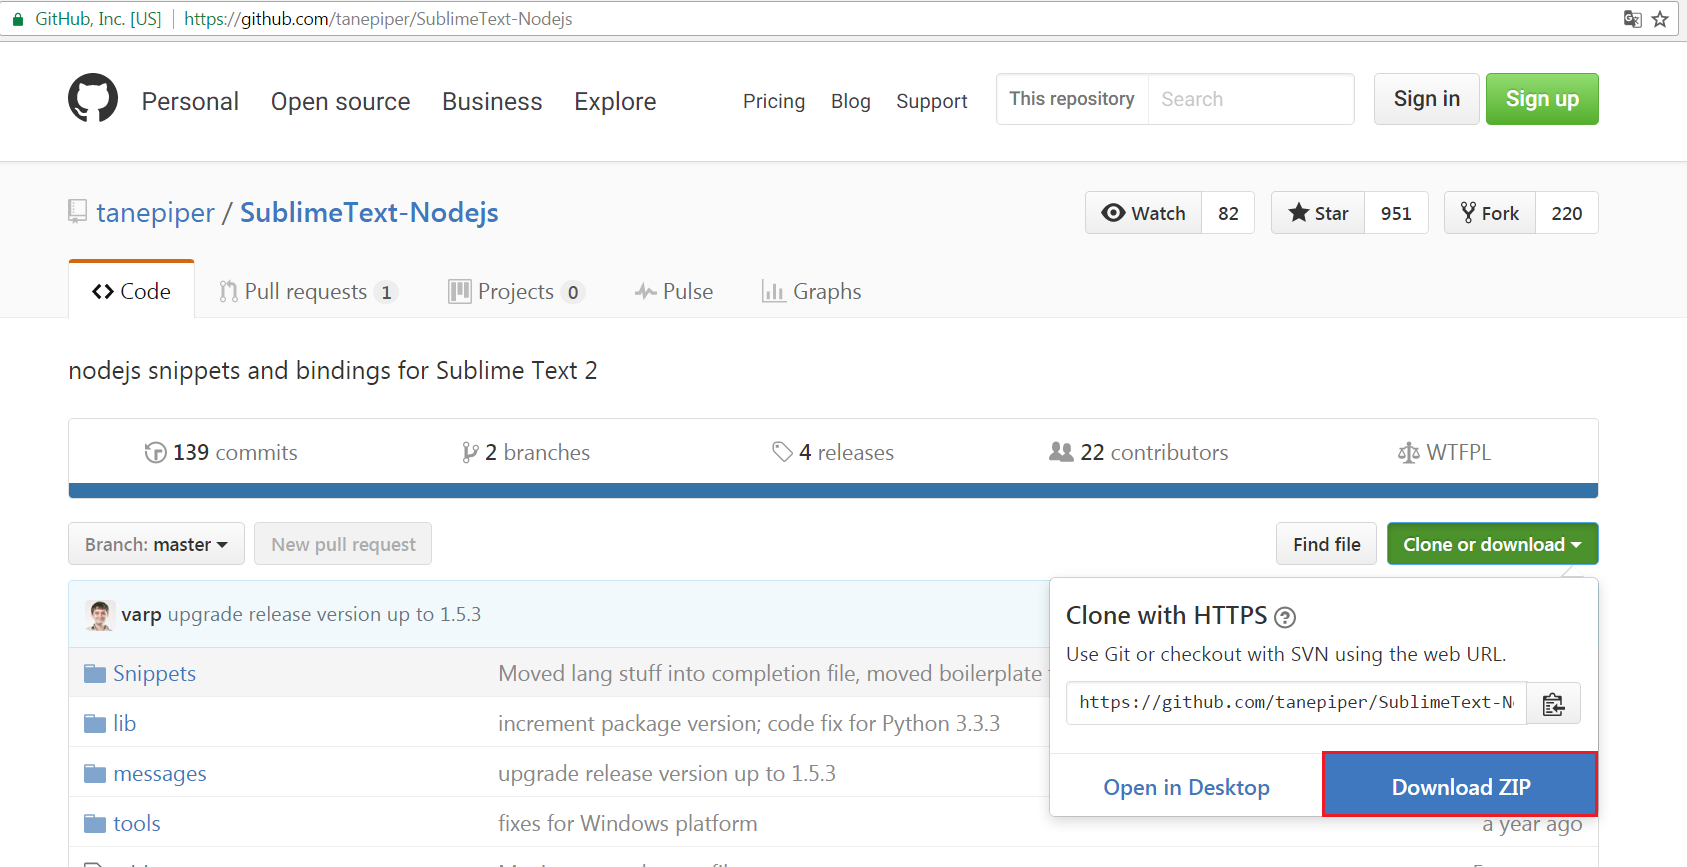Click the bookmark star in address bar
Viewport: 1687px width, 867px height.
coord(1660,19)
